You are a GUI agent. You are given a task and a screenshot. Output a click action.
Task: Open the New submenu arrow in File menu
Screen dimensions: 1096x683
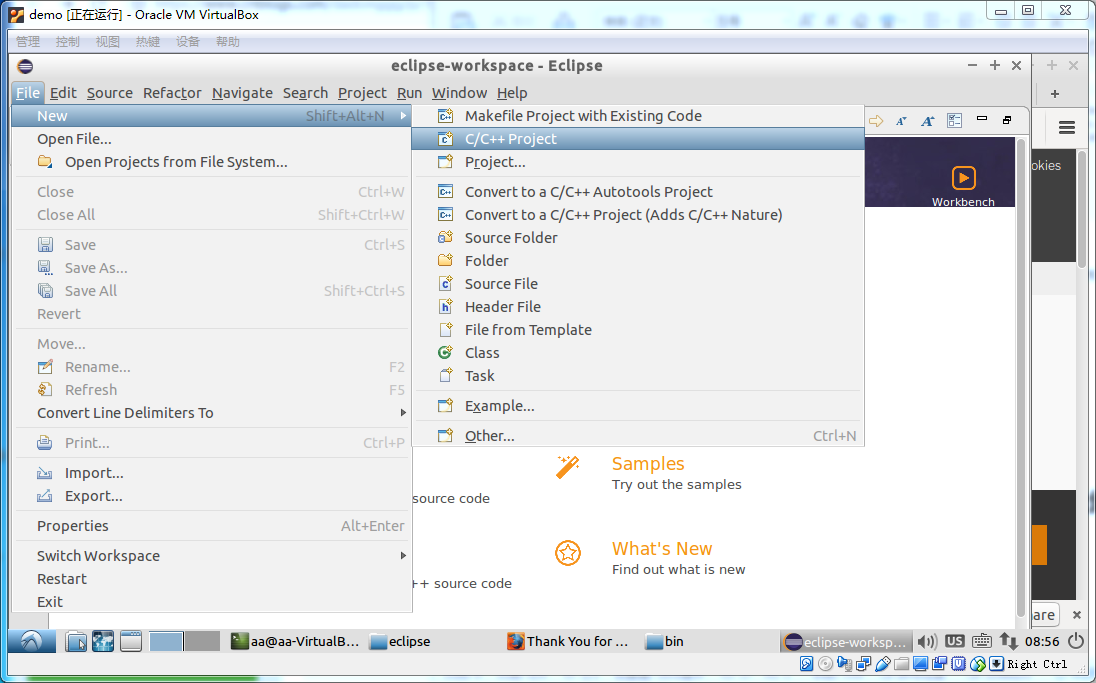click(x=404, y=115)
